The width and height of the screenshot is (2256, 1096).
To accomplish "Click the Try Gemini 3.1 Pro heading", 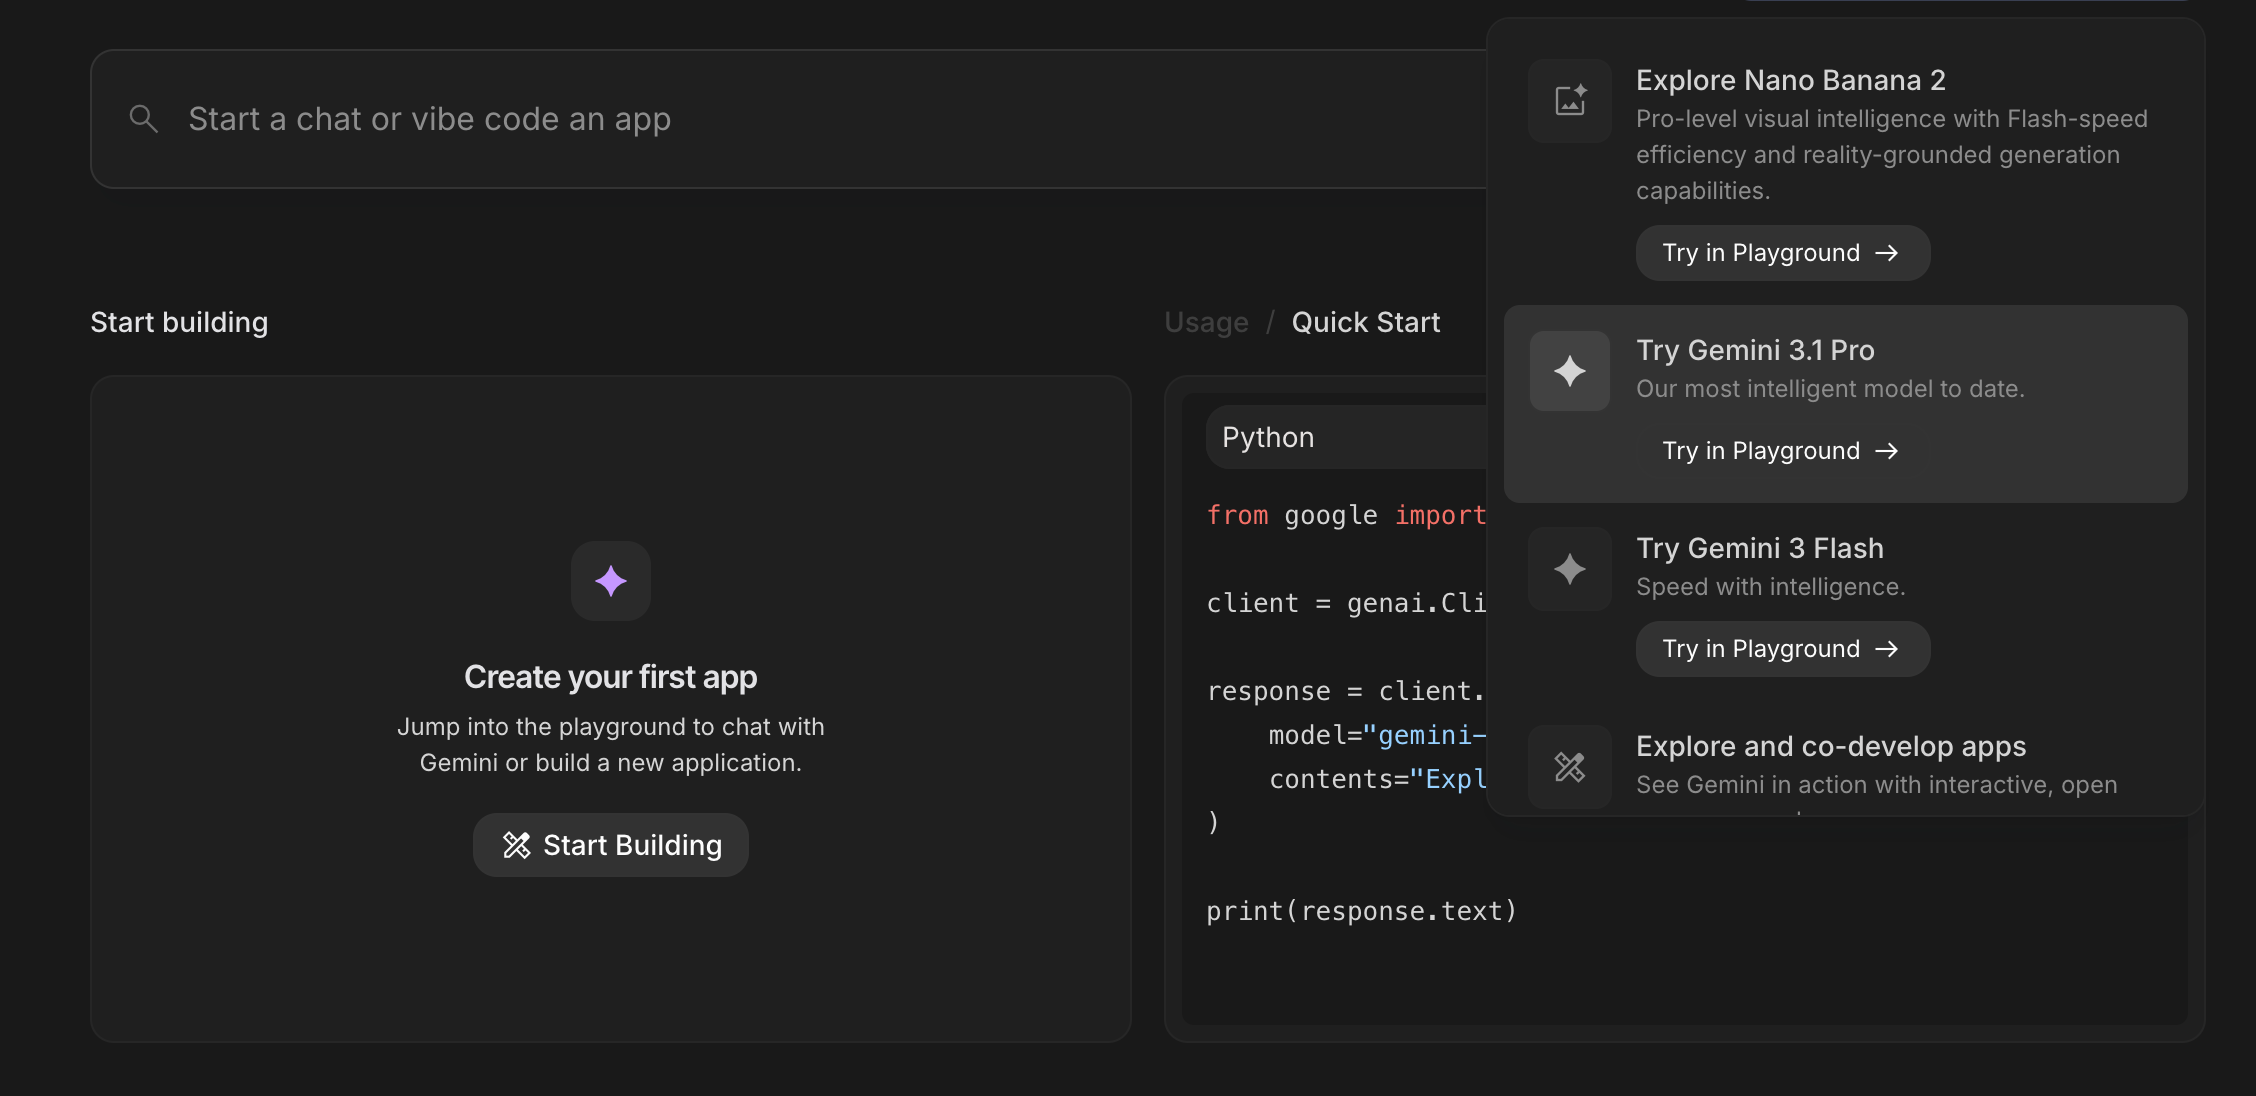I will (1754, 350).
